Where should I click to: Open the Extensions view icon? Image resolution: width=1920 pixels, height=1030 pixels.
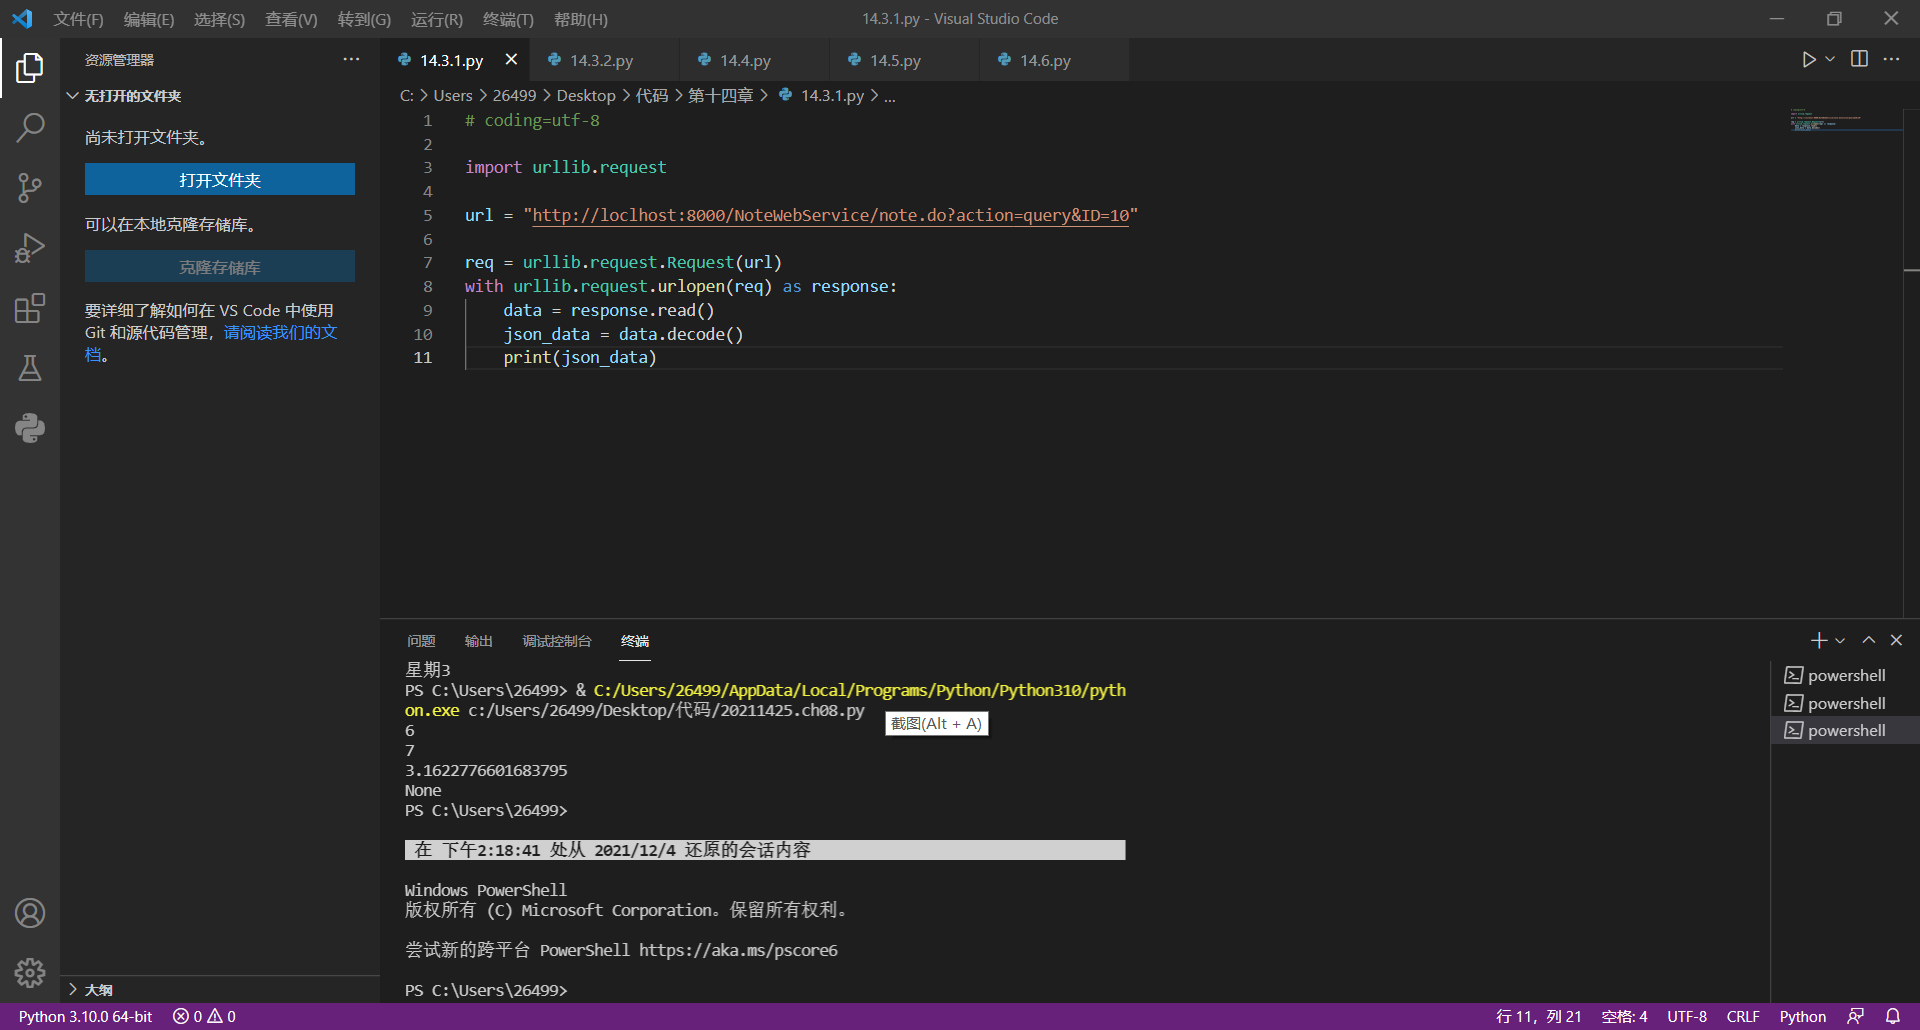click(x=30, y=308)
